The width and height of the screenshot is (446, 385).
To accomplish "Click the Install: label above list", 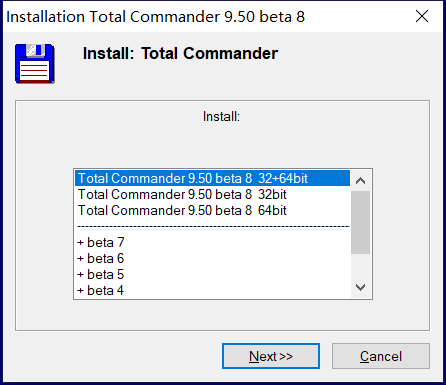I will tap(221, 117).
